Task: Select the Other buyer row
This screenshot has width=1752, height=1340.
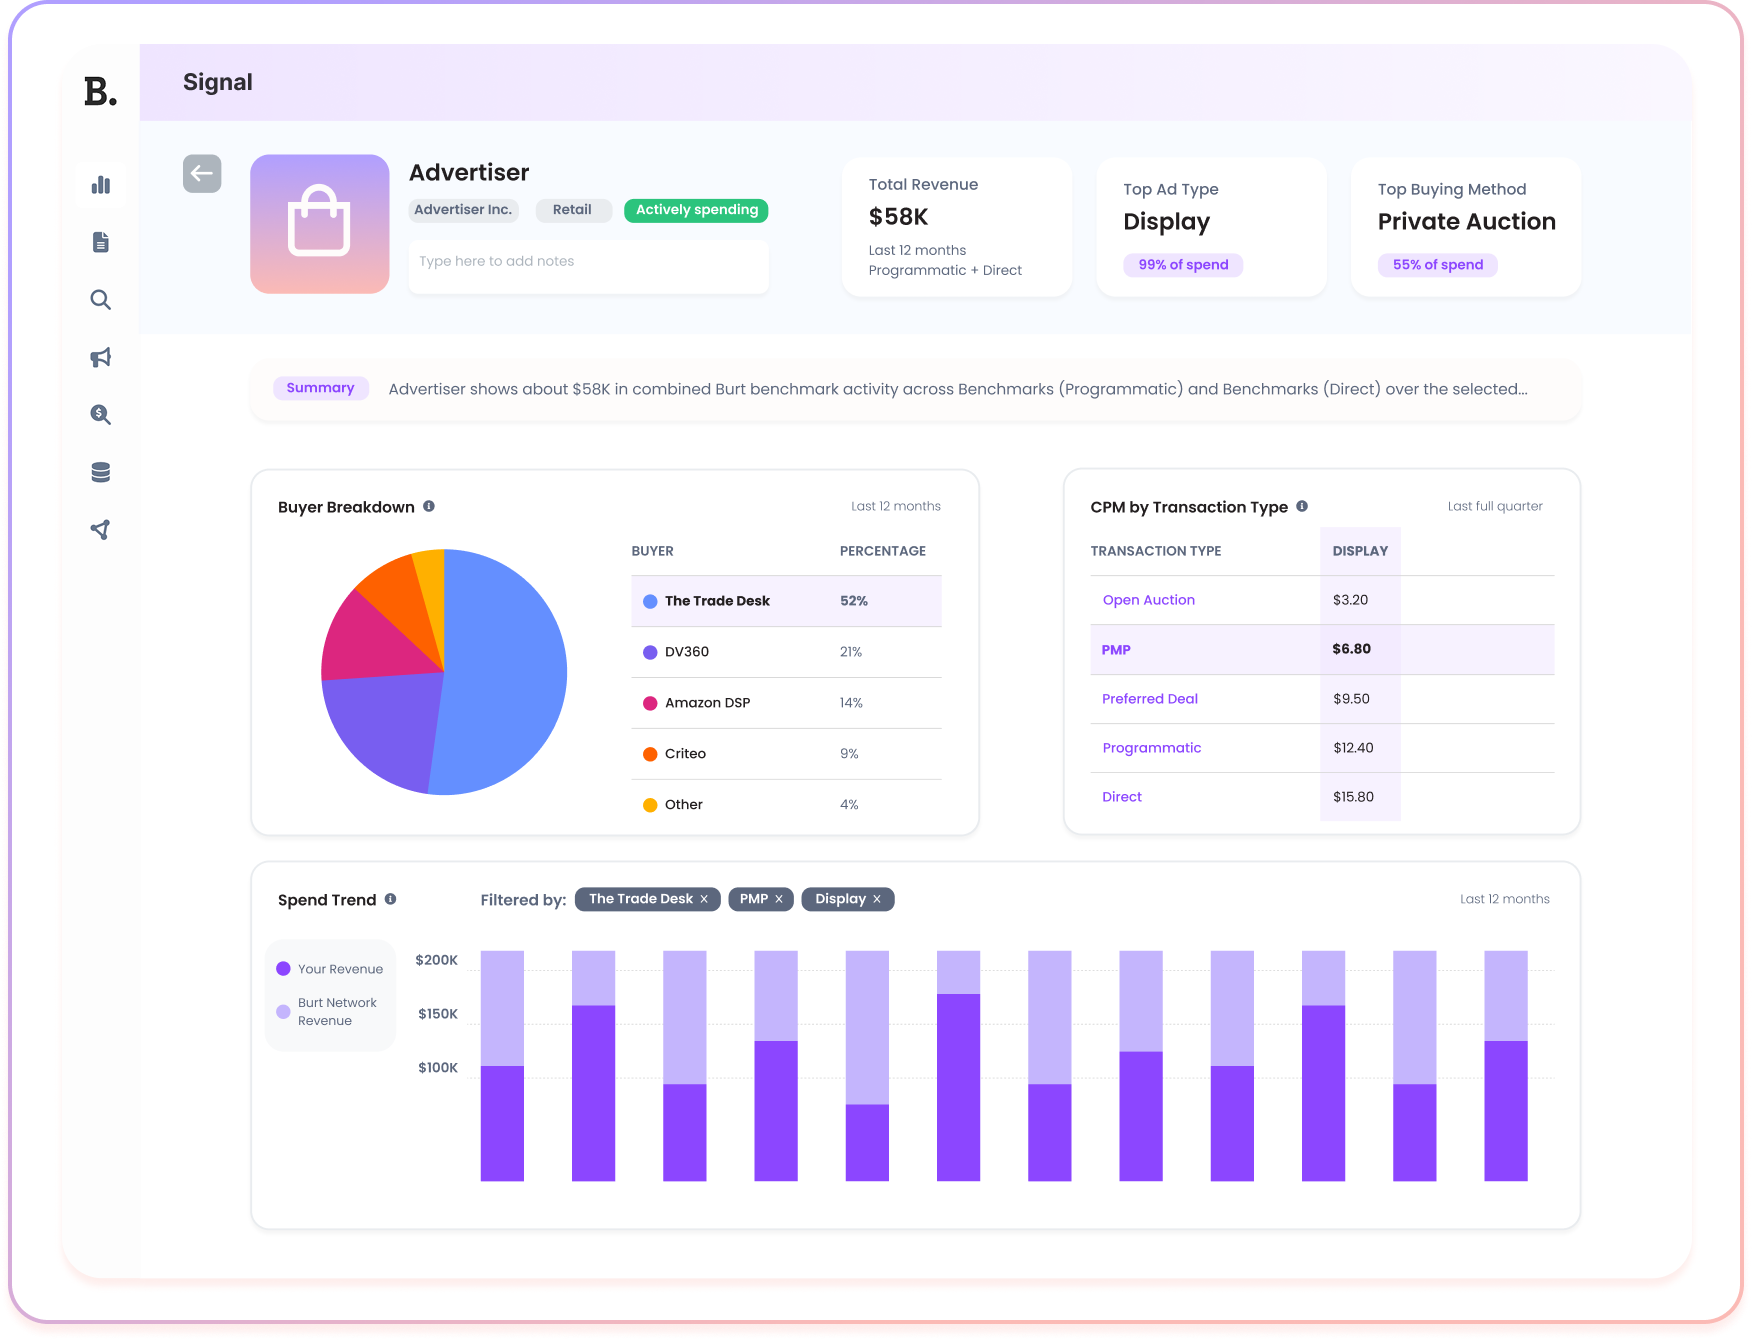Action: (x=786, y=805)
